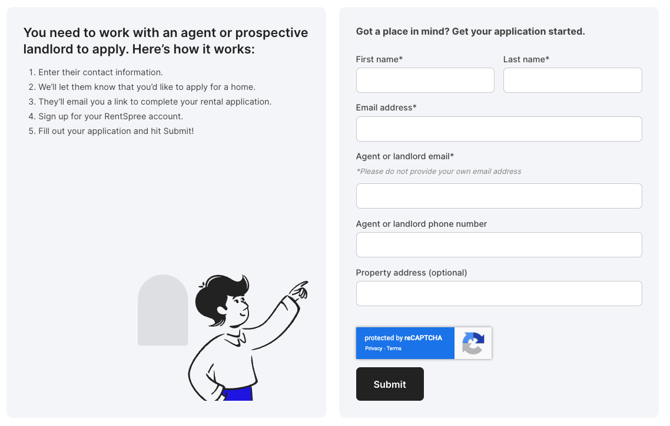This screenshot has height=426, width=670.
Task: Focus the Email address text box
Action: click(x=499, y=129)
